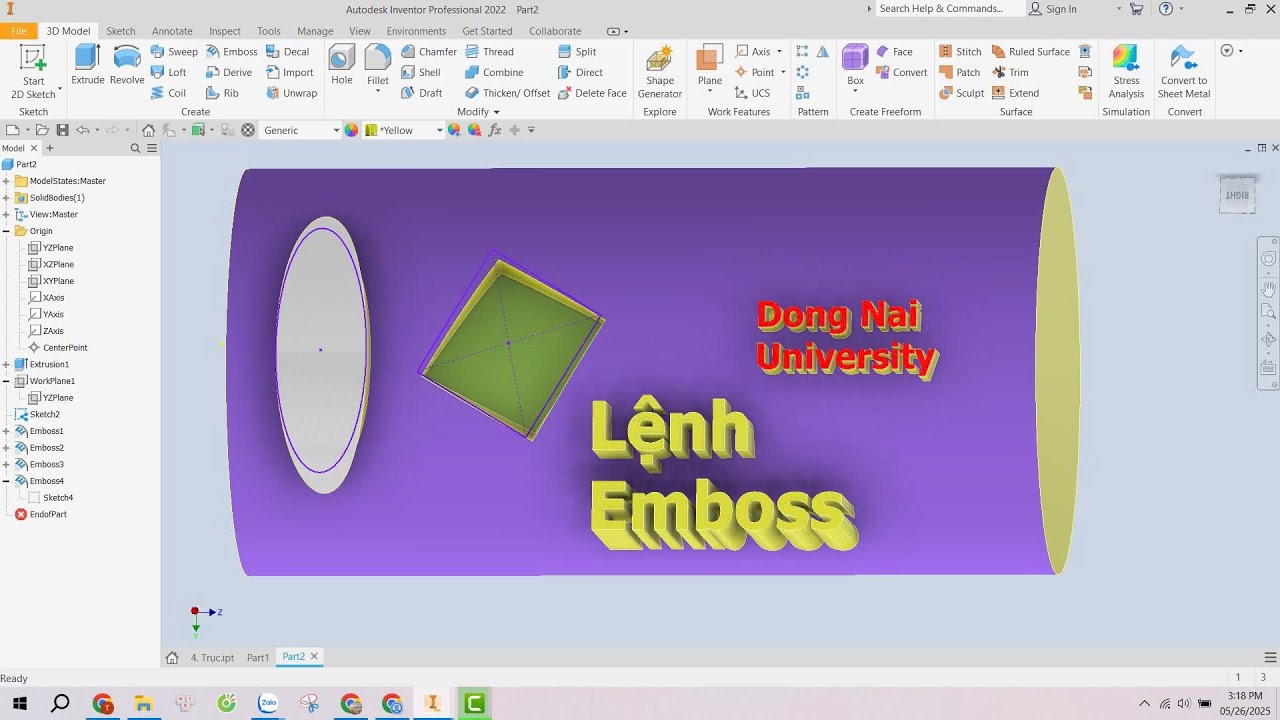This screenshot has height=720, width=1280.
Task: Launch the Shape Generator
Action: coord(660,72)
